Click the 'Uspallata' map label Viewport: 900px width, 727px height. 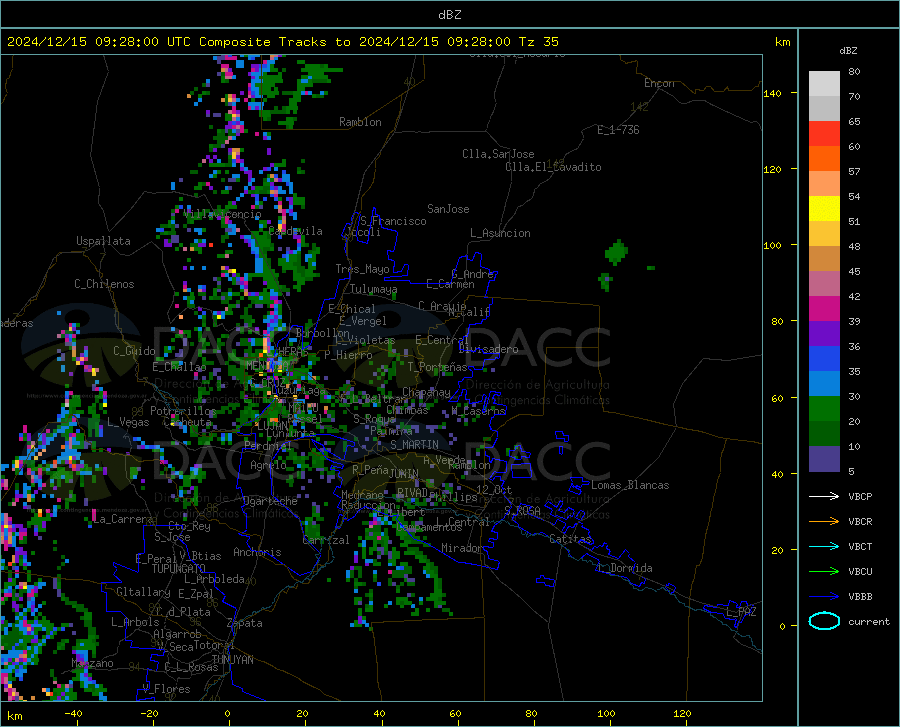click(103, 242)
